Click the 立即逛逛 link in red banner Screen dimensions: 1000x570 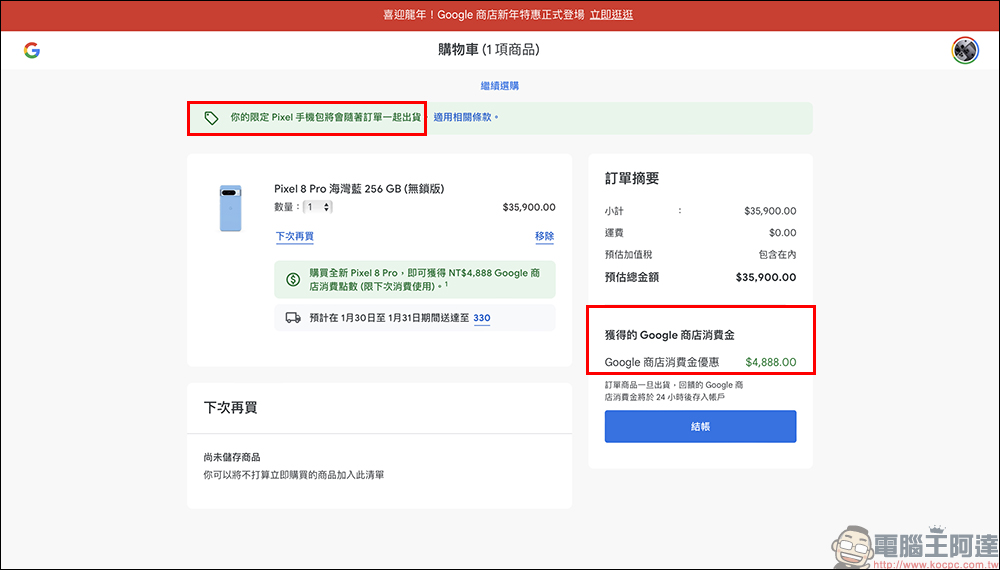(x=612, y=15)
